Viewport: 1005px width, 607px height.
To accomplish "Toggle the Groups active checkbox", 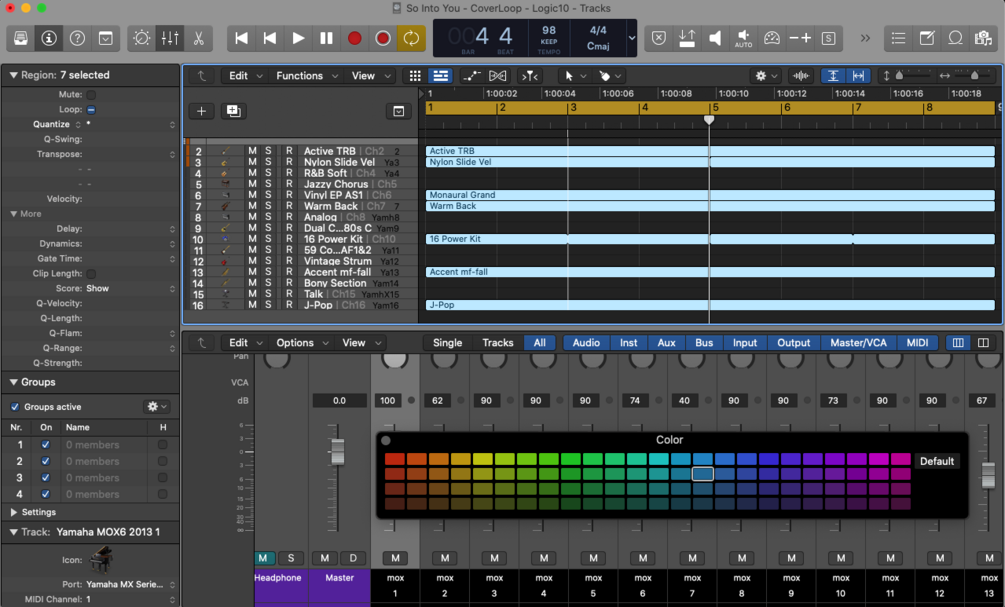I will [15, 407].
